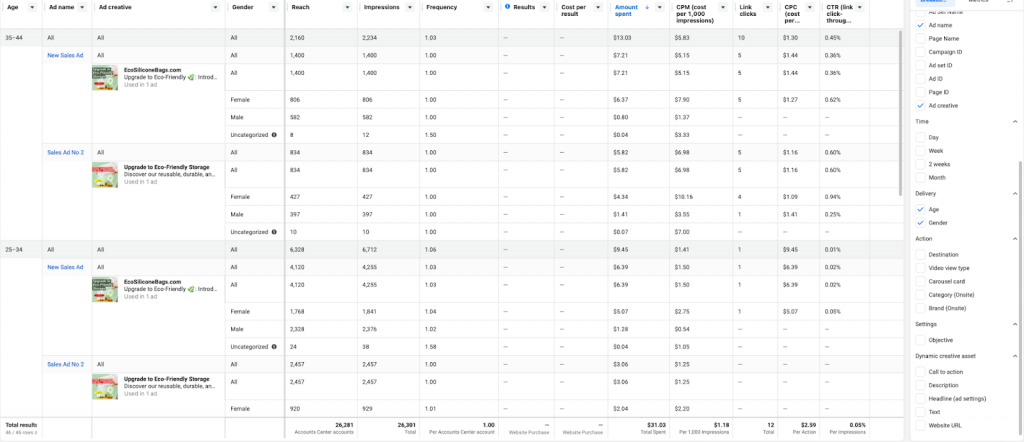Click the $31.03 Total Spent cell
The height and width of the screenshot is (442, 1024).
tap(637, 428)
